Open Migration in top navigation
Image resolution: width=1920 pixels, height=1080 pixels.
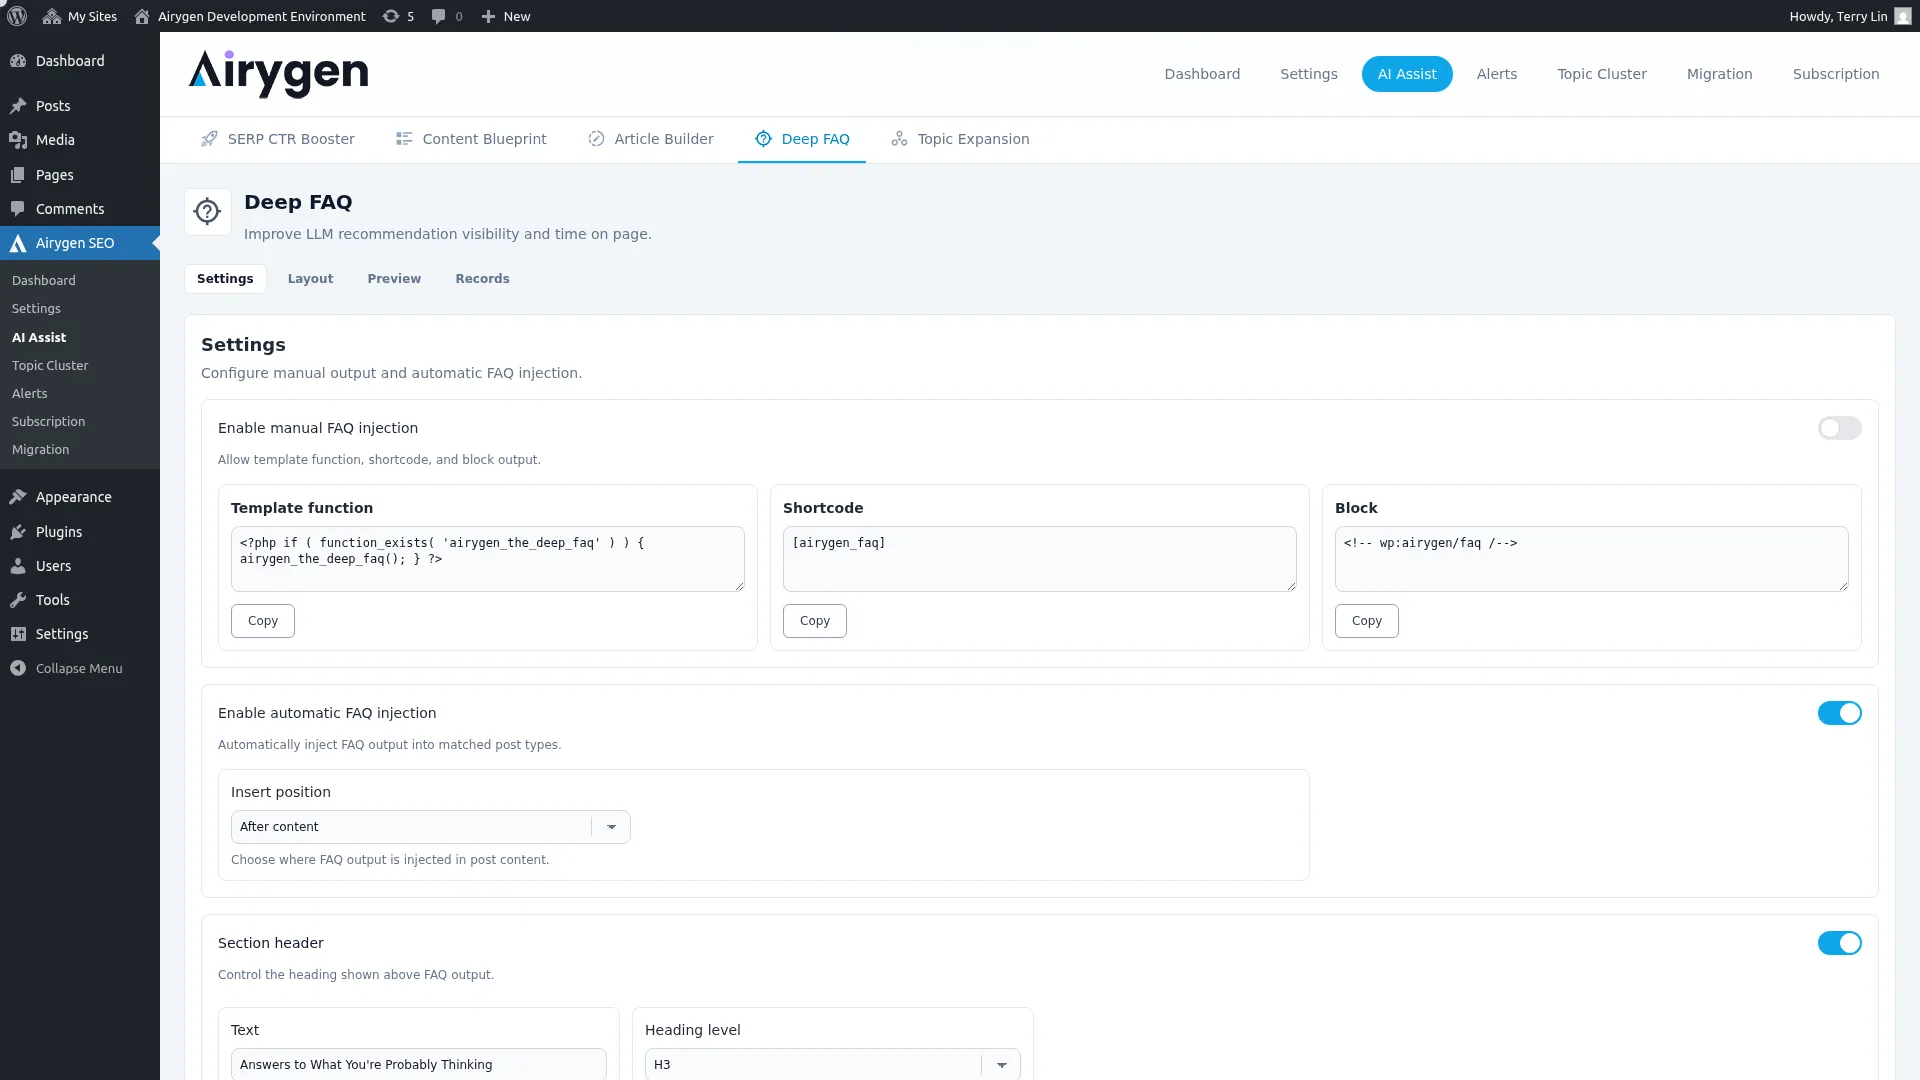[1719, 74]
